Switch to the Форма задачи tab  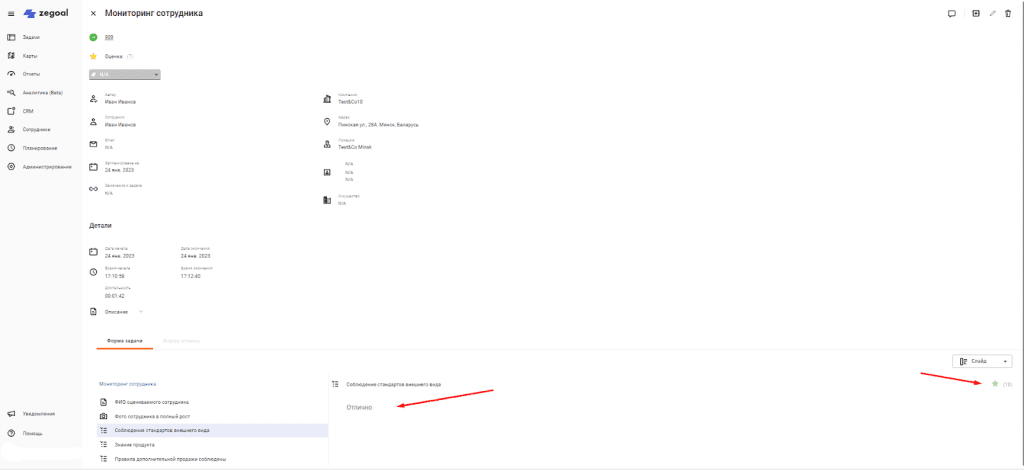click(125, 341)
